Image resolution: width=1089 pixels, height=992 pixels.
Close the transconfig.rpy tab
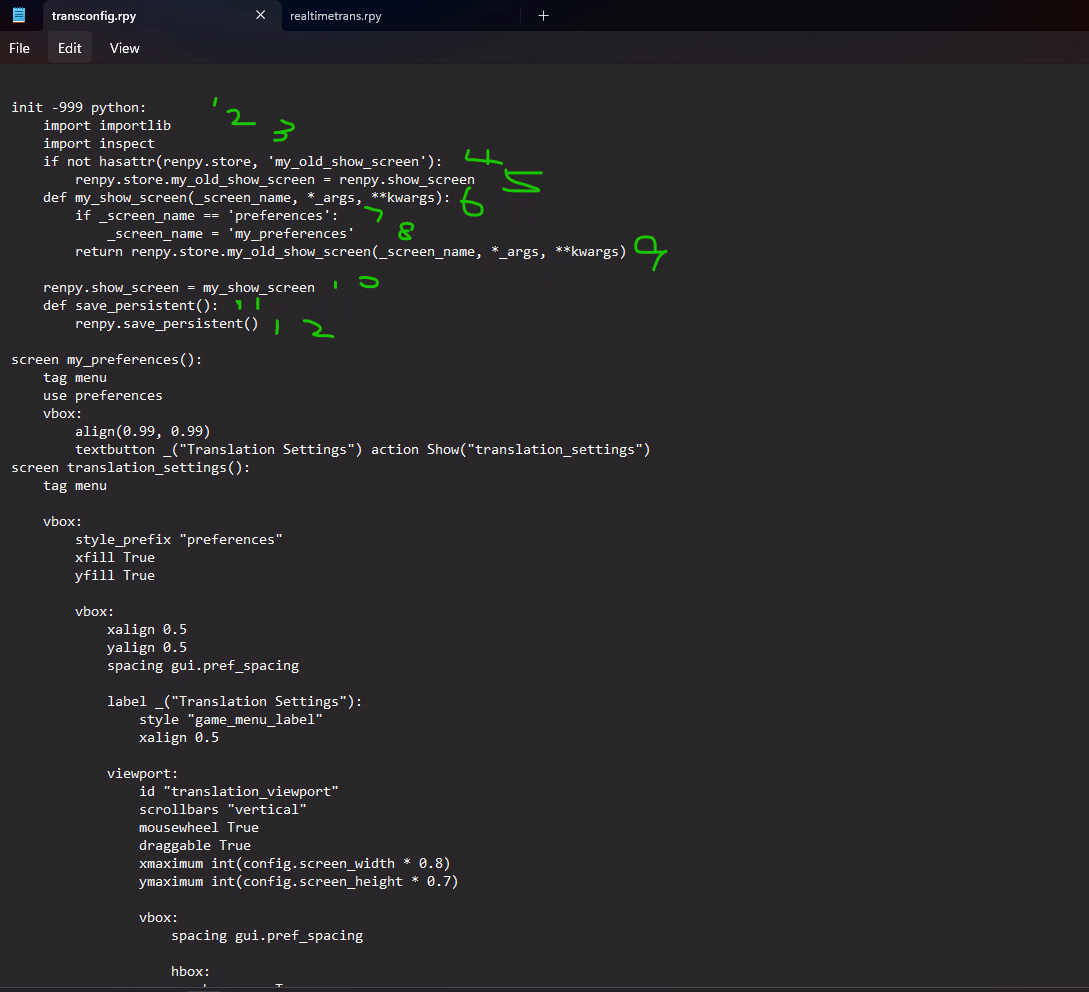click(x=261, y=15)
